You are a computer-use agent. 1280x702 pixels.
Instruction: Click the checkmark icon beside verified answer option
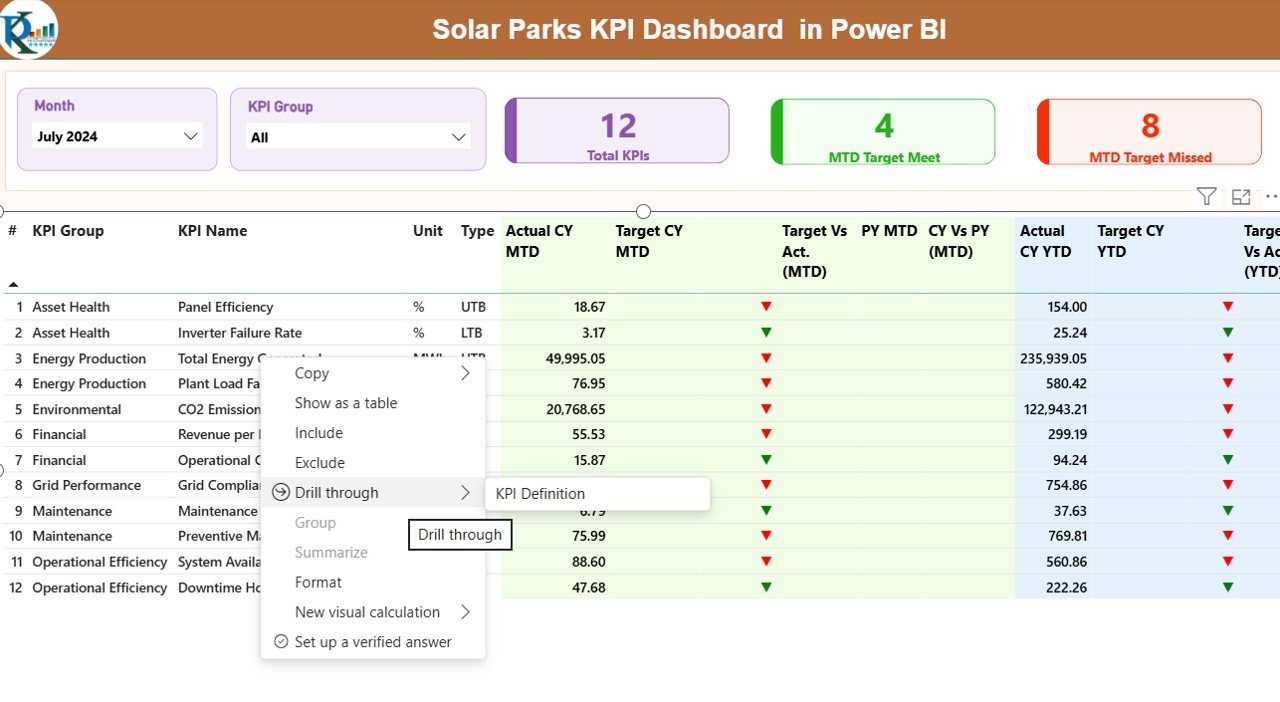tap(280, 642)
